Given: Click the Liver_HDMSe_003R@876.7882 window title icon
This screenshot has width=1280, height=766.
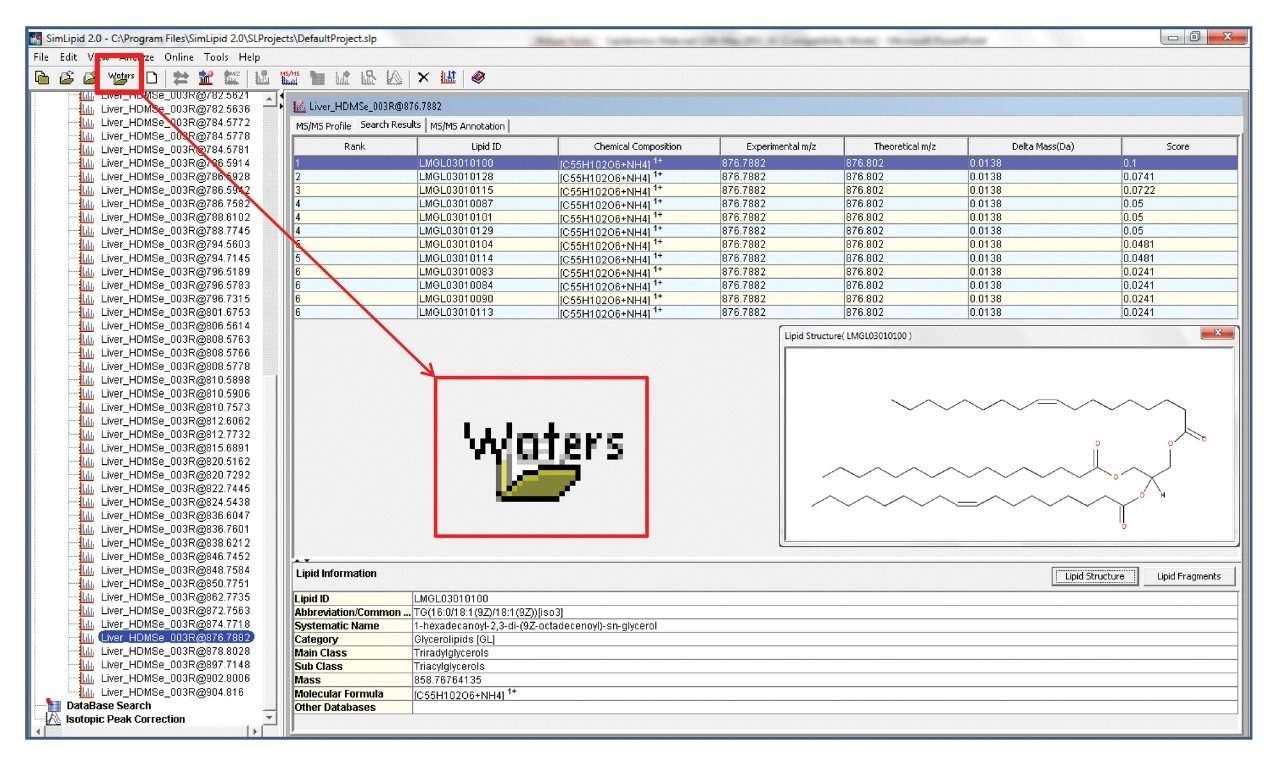Looking at the screenshot, I should [300, 105].
